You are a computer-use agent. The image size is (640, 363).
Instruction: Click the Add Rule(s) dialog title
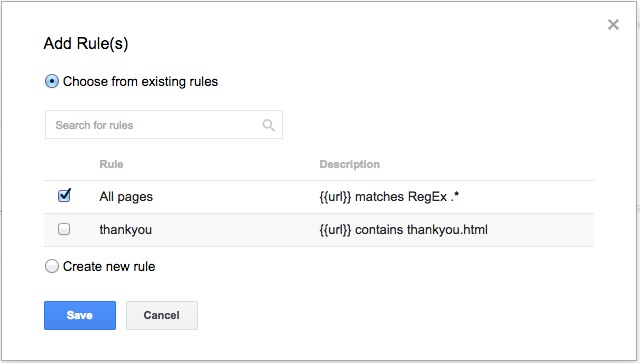pos(86,43)
